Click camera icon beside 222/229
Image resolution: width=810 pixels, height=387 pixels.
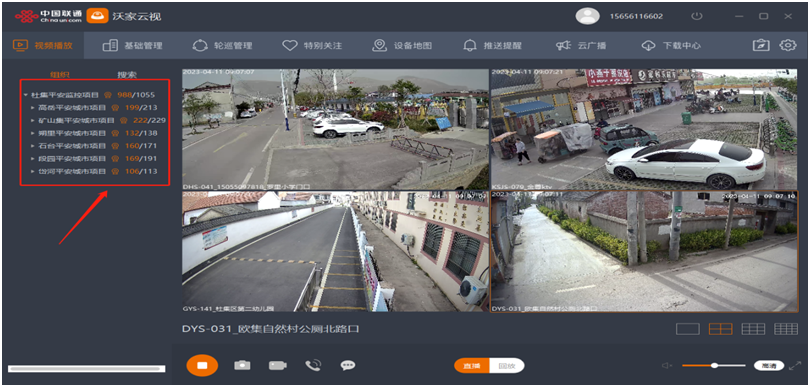123,120
